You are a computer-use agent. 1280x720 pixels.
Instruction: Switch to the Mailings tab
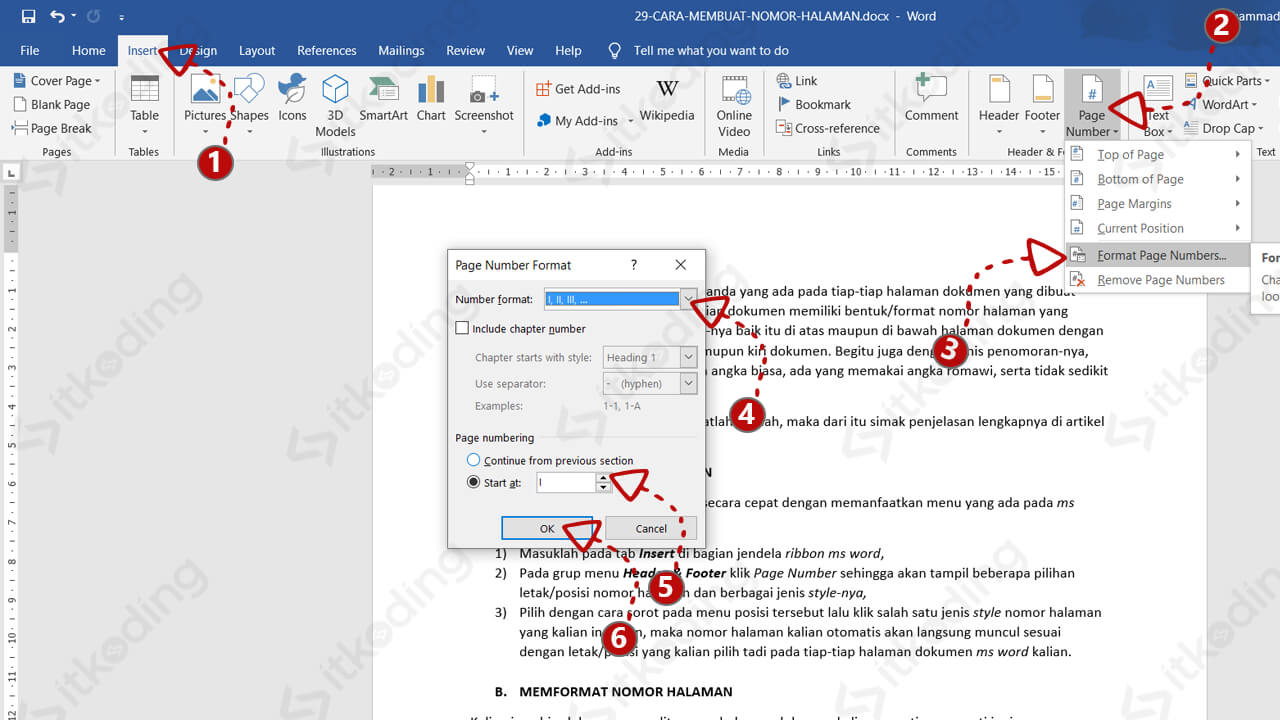tap(401, 50)
